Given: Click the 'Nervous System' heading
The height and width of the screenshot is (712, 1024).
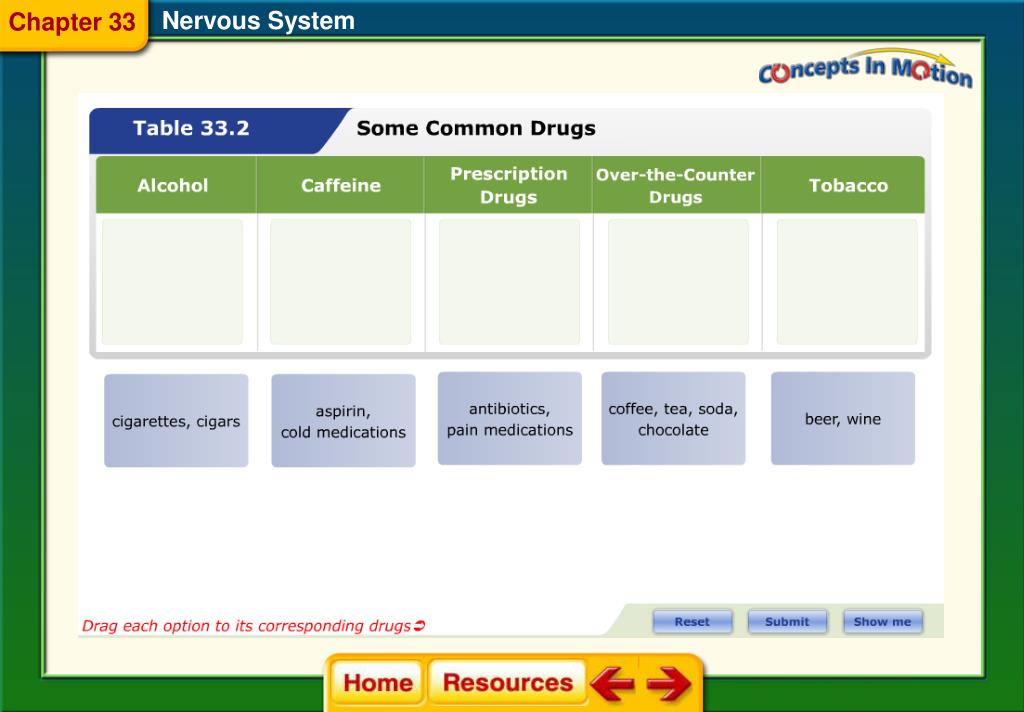Looking at the screenshot, I should [259, 21].
